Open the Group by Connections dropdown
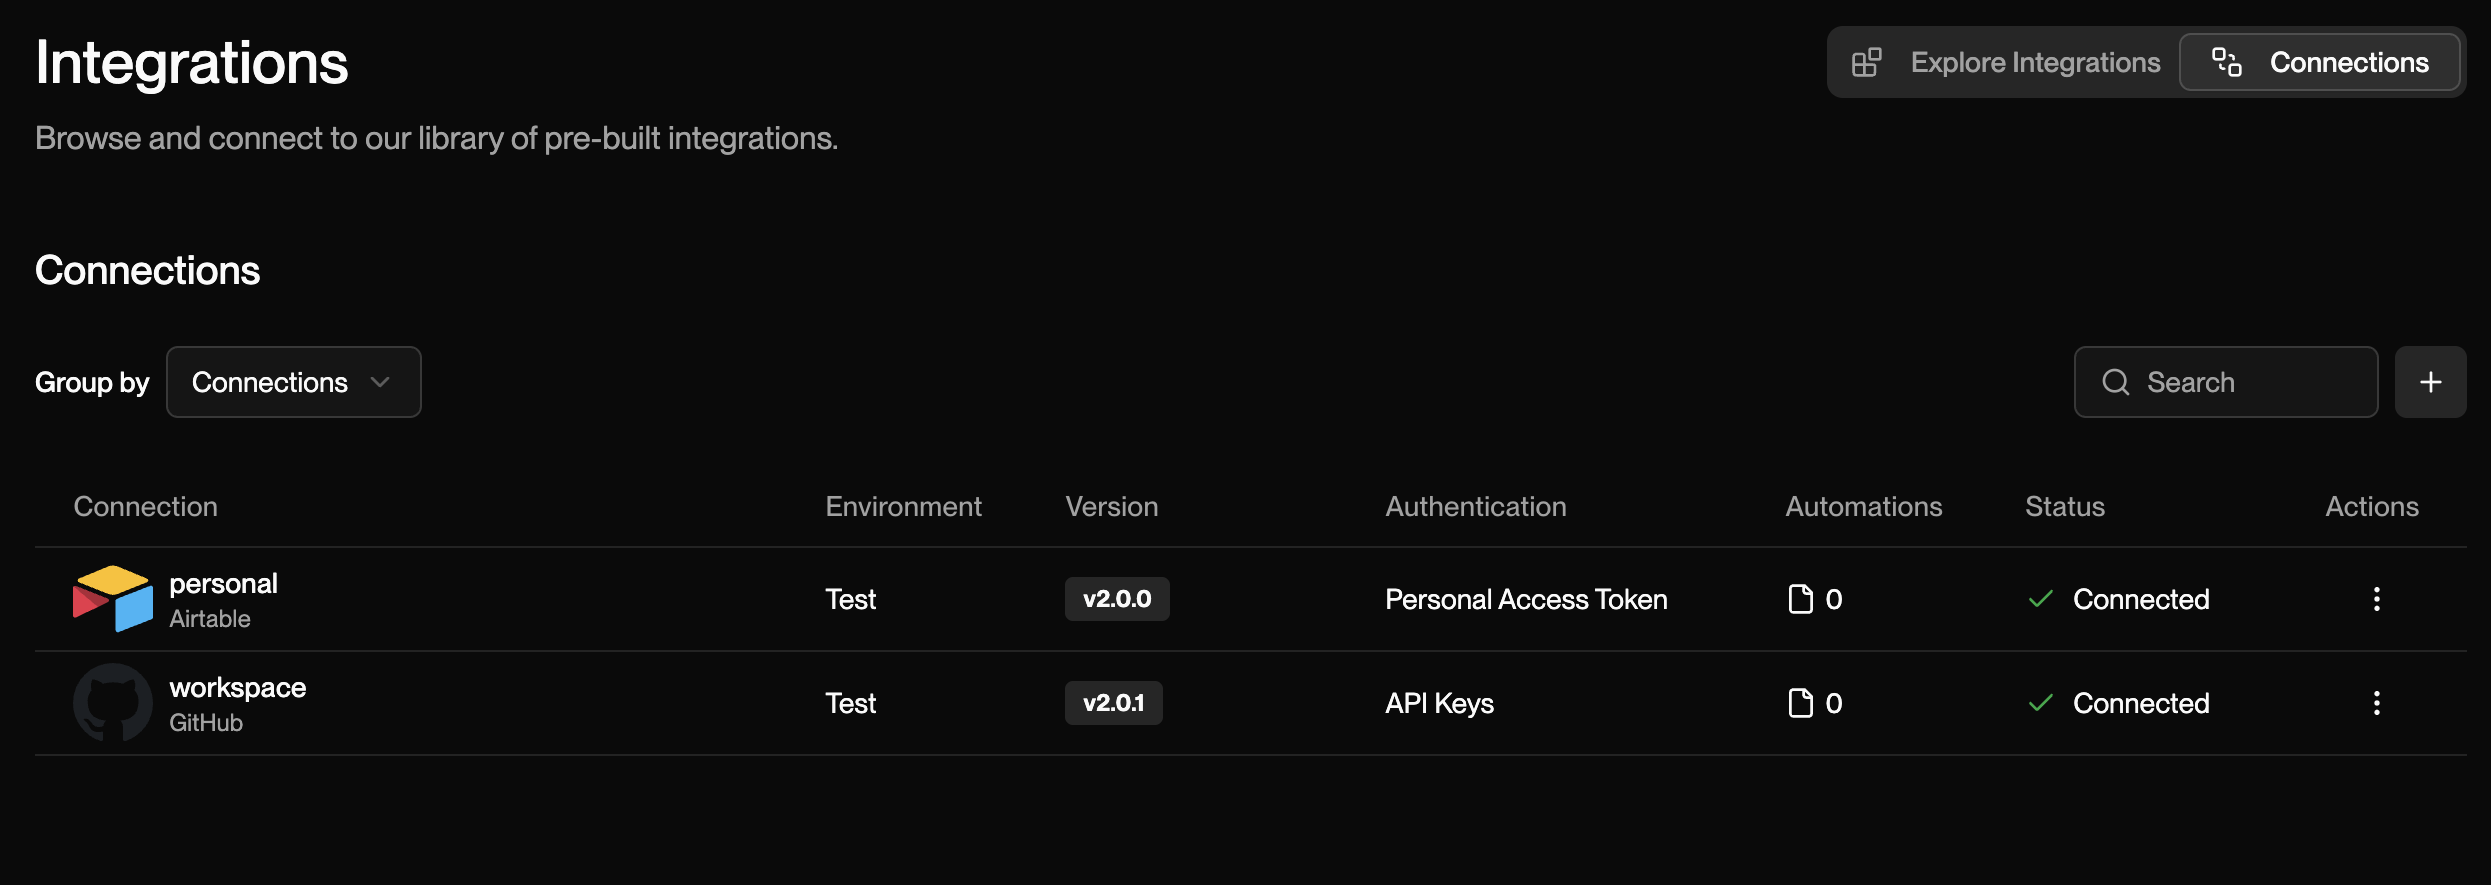2491x885 pixels. click(293, 382)
